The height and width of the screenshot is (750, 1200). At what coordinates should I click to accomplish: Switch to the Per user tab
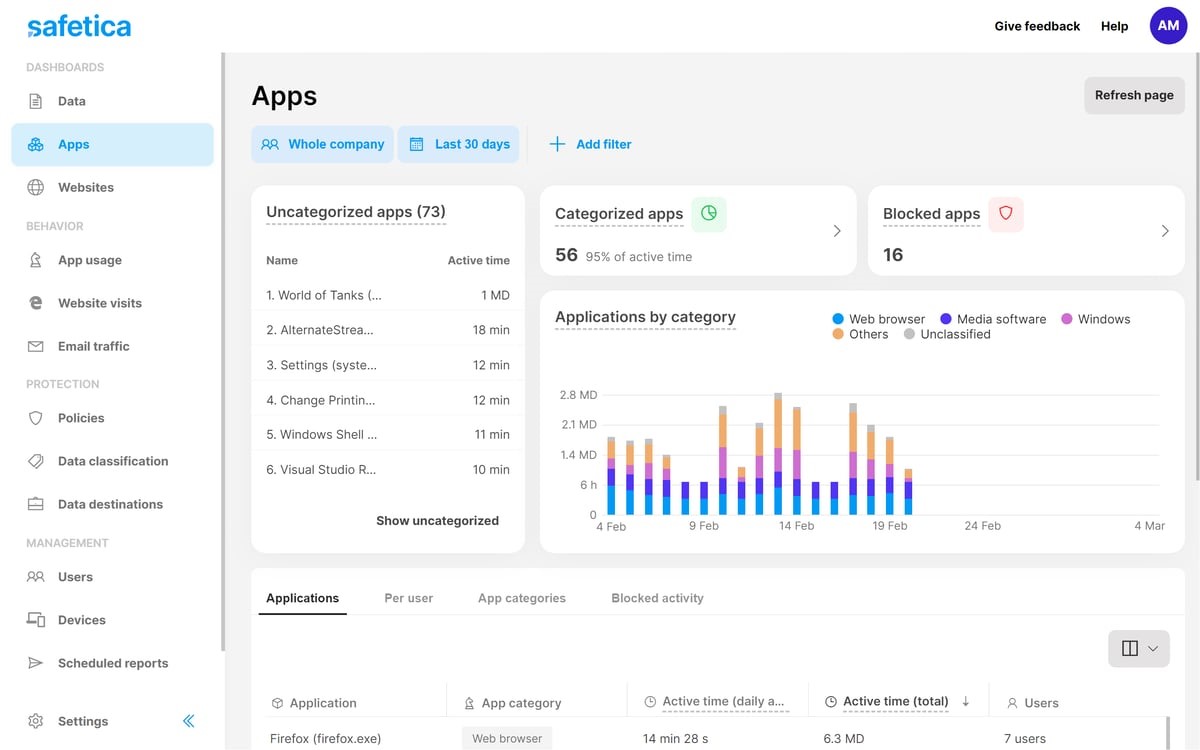tap(409, 597)
